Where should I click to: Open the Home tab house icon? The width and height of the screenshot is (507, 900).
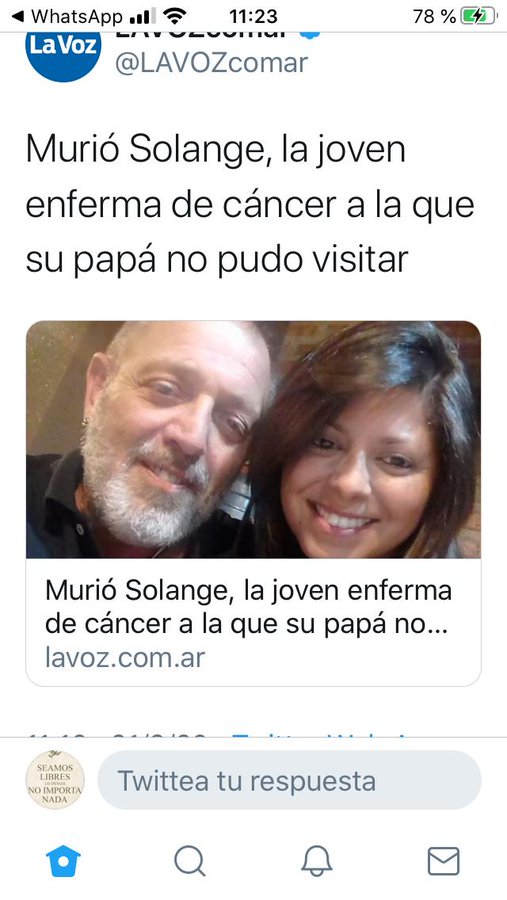coord(63,862)
